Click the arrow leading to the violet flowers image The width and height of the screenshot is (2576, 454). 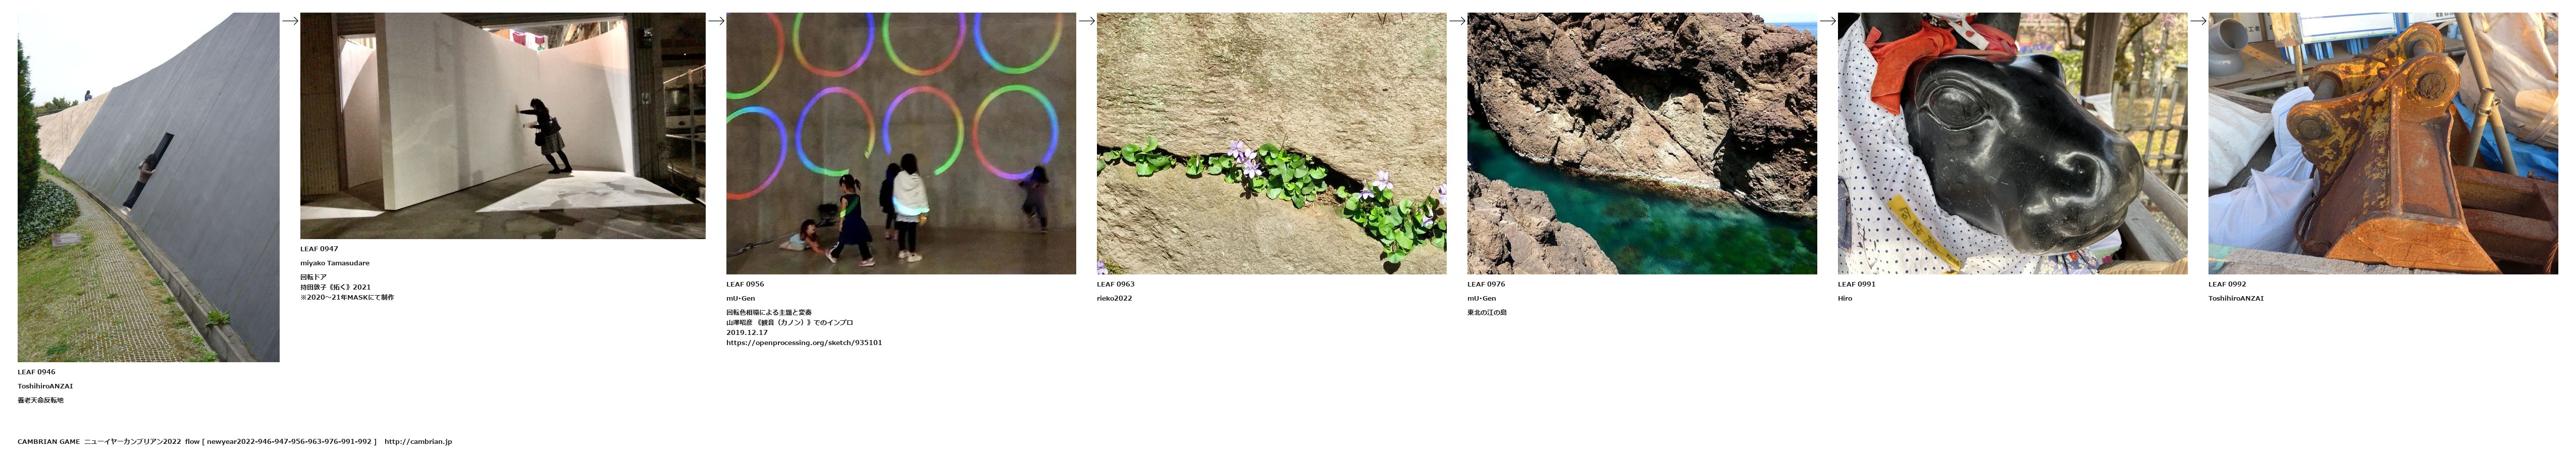point(1087,20)
